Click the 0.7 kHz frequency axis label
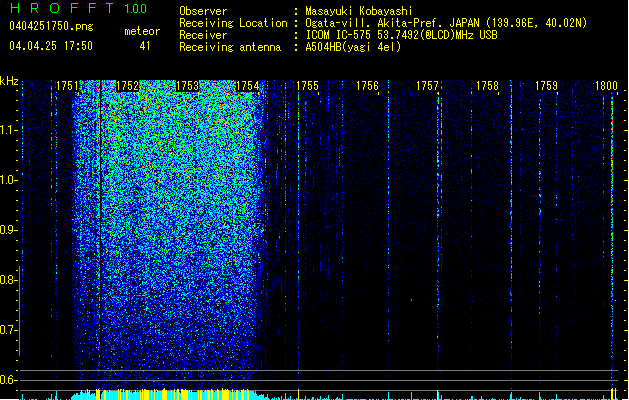Image resolution: width=629 pixels, height=400 pixels. pyautogui.click(x=8, y=330)
